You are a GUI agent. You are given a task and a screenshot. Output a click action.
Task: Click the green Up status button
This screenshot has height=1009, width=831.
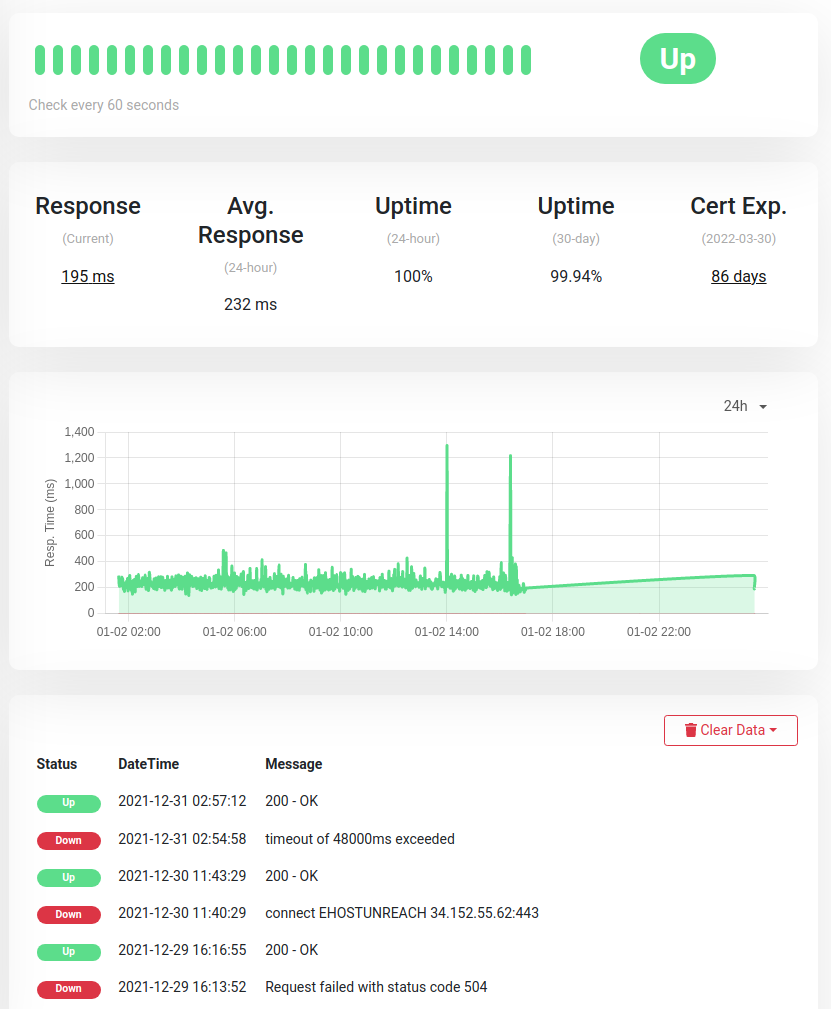[x=677, y=59]
